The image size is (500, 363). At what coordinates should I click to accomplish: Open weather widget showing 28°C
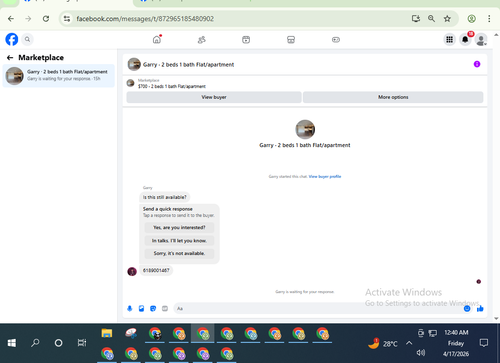(383, 343)
